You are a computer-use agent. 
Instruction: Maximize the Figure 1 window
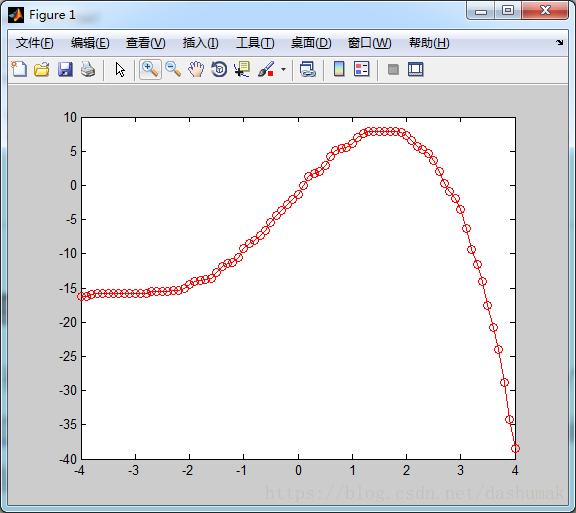click(508, 10)
